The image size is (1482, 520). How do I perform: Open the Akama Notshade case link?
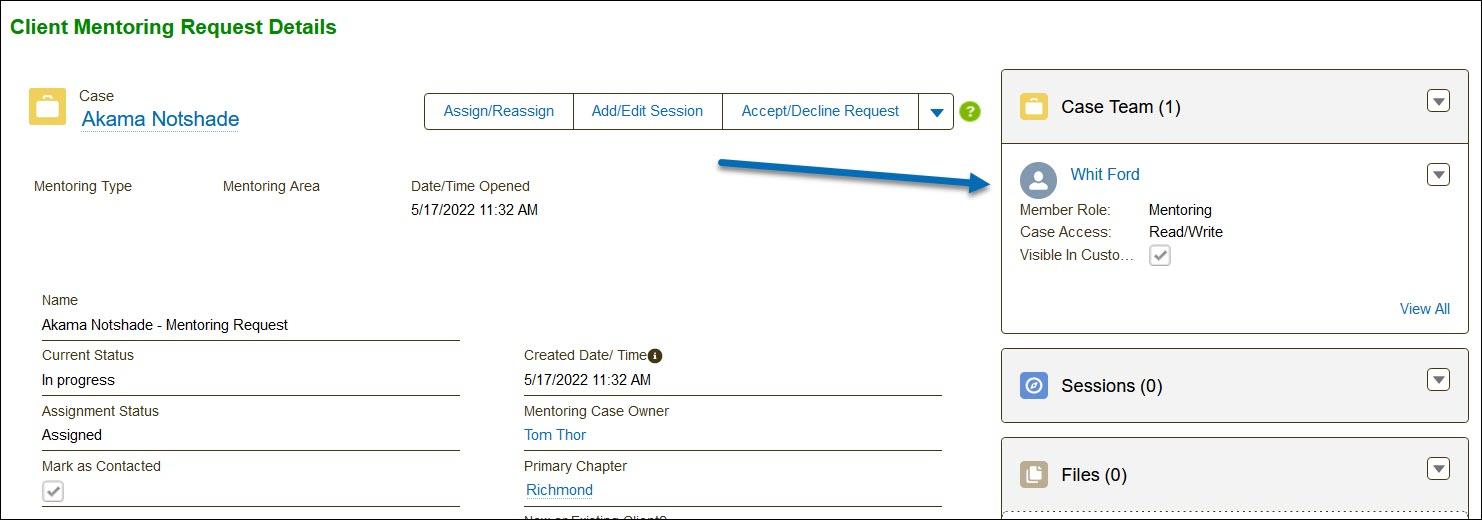pos(160,119)
